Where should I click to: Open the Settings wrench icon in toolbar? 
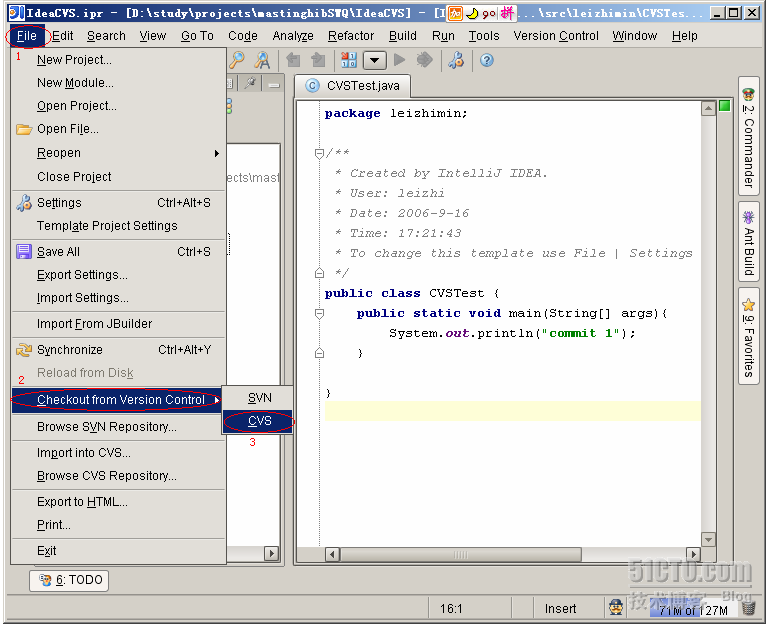[456, 60]
